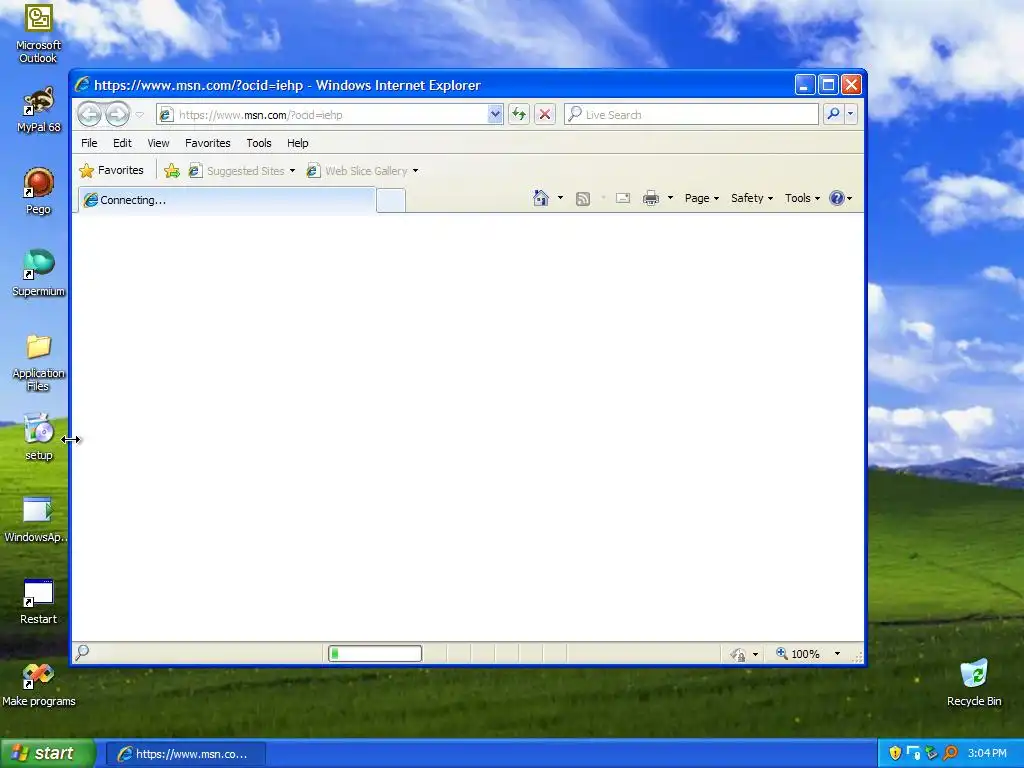Click the Back navigation arrow
Image resolution: width=1024 pixels, height=768 pixels.
pyautogui.click(x=89, y=115)
